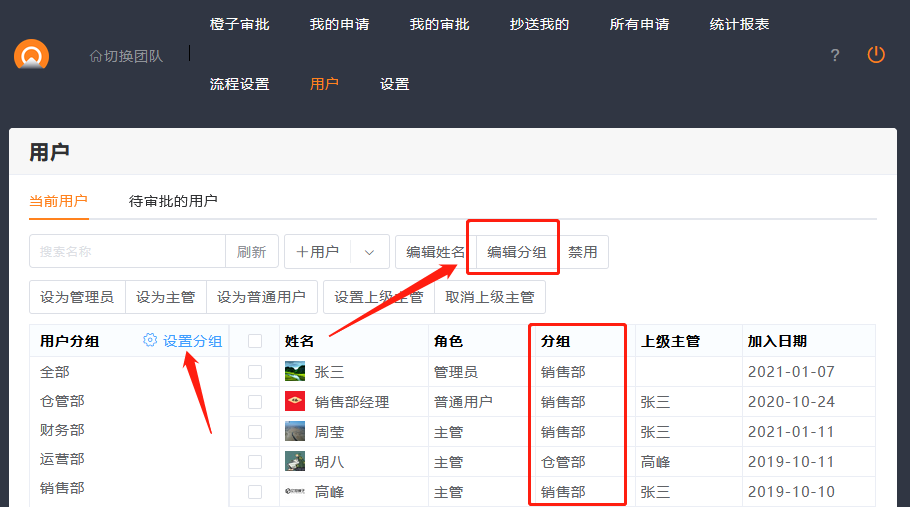Check the box next to 周莹
The image size is (910, 507).
(x=255, y=432)
